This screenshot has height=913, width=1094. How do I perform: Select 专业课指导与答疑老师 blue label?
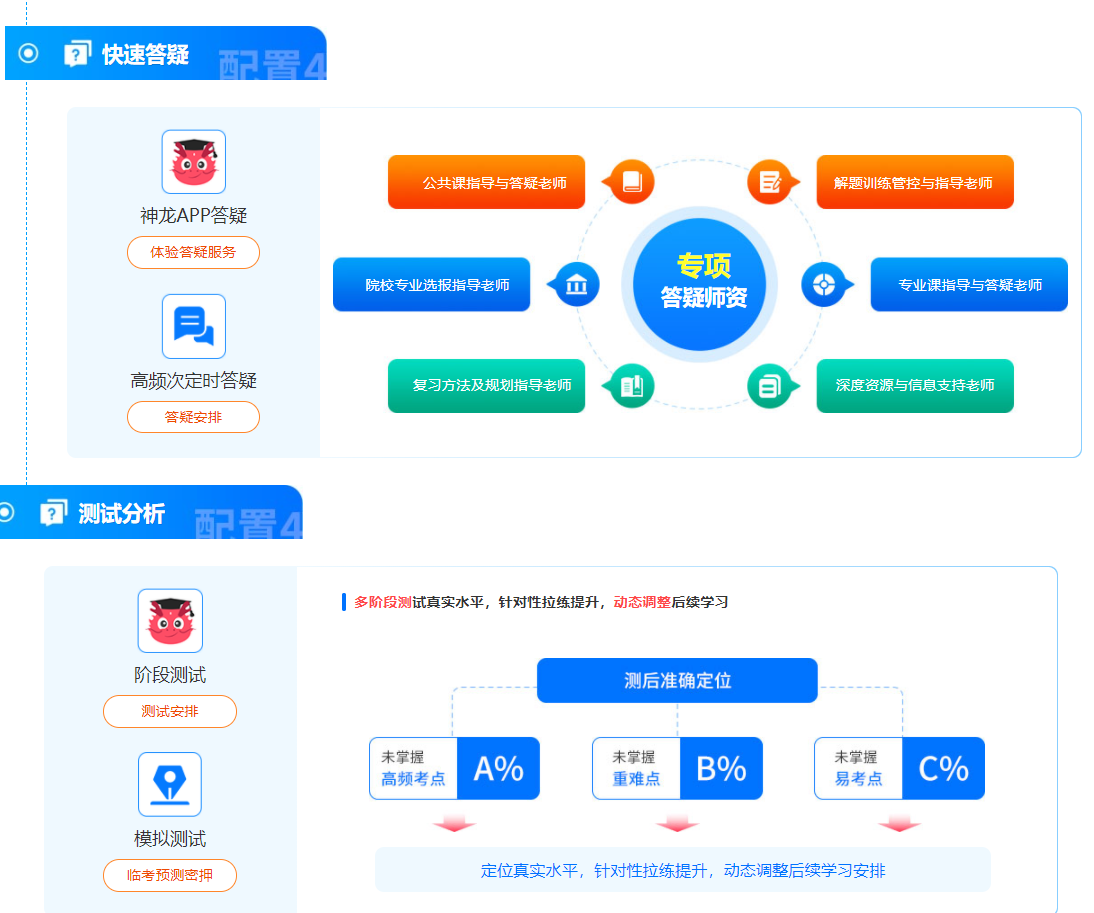969,285
